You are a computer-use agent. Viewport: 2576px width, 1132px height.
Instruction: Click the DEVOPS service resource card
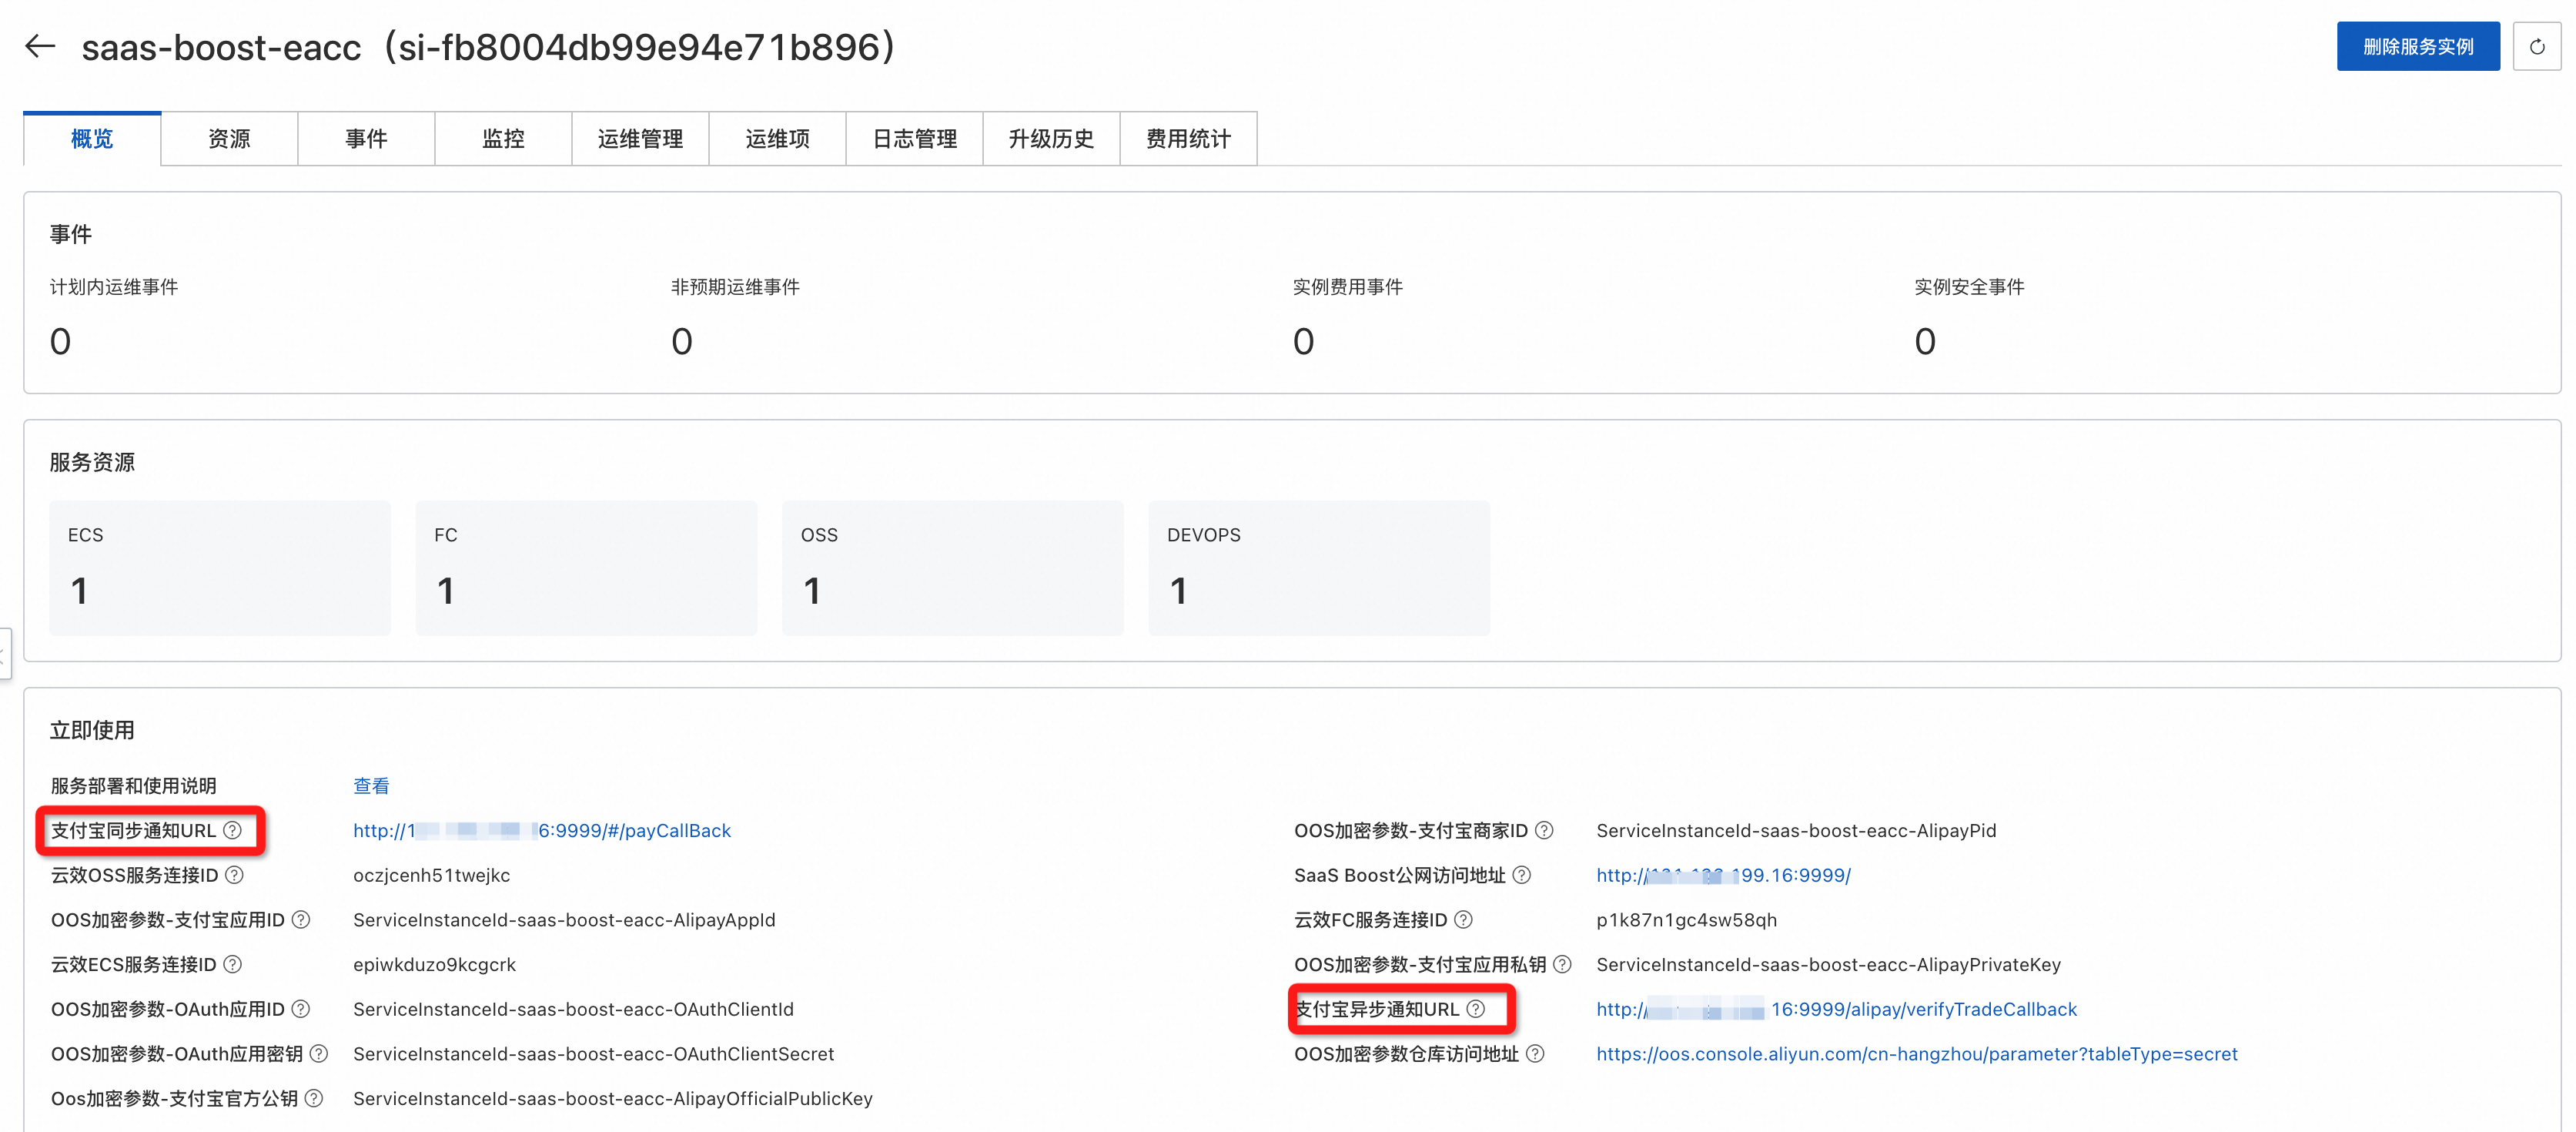1318,567
